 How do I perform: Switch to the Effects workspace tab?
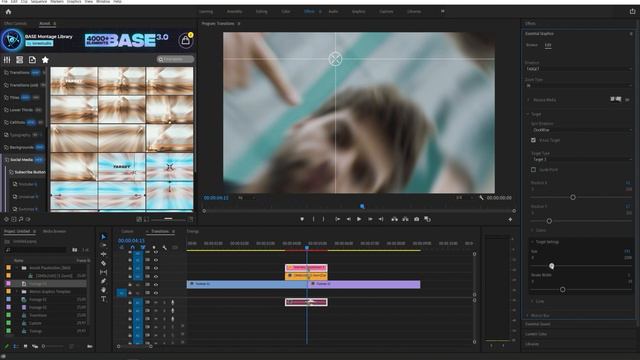point(309,11)
